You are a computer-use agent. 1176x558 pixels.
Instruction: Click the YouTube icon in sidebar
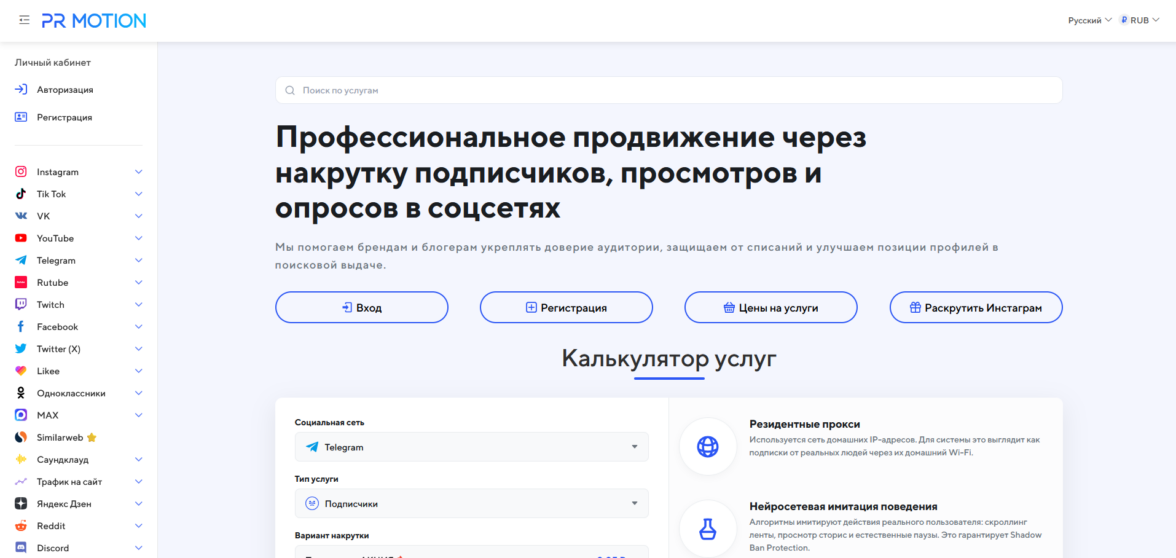(x=21, y=238)
